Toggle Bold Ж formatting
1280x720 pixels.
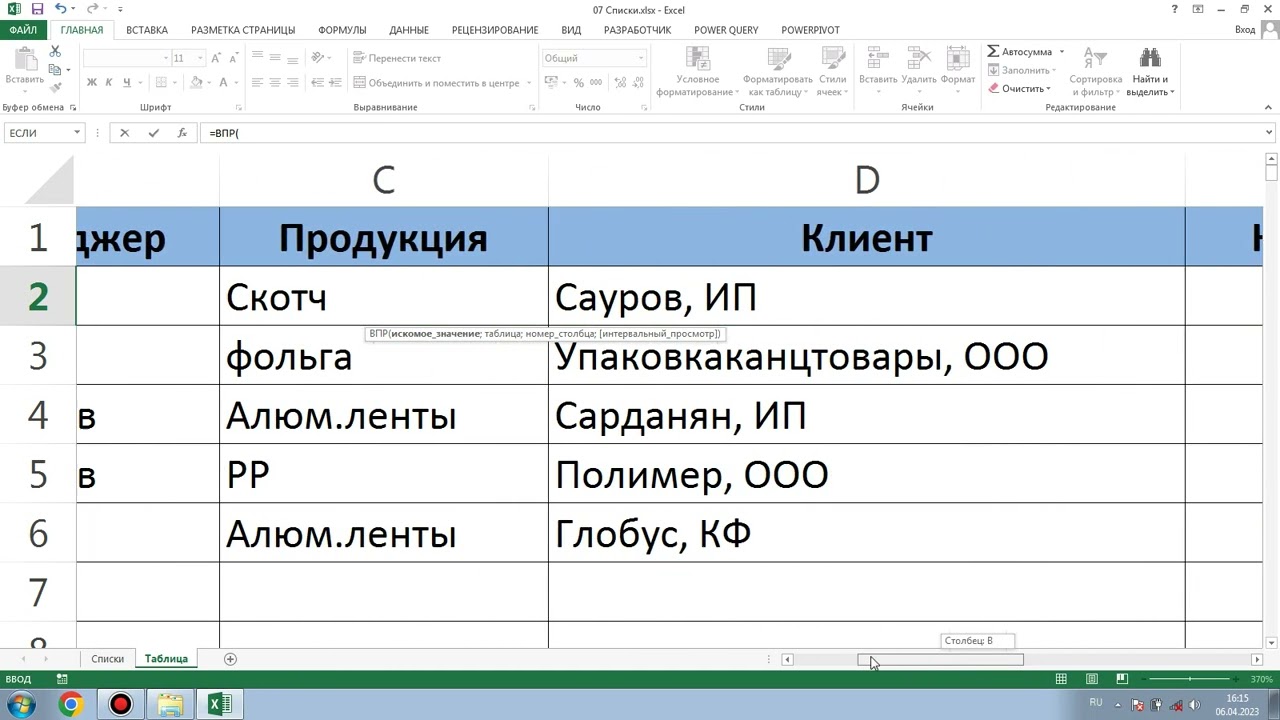pyautogui.click(x=91, y=83)
